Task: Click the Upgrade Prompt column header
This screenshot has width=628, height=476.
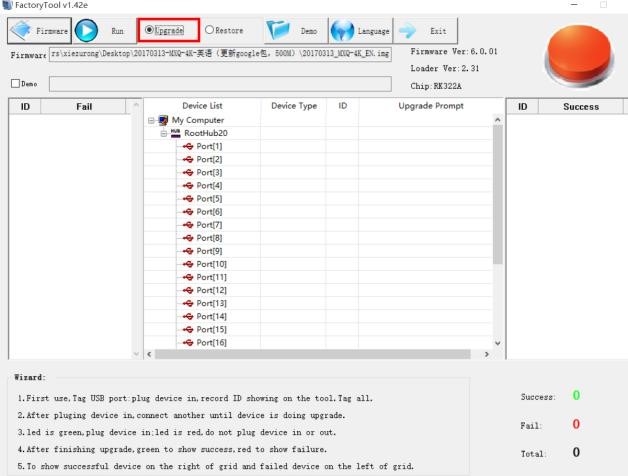Action: pyautogui.click(x=431, y=106)
